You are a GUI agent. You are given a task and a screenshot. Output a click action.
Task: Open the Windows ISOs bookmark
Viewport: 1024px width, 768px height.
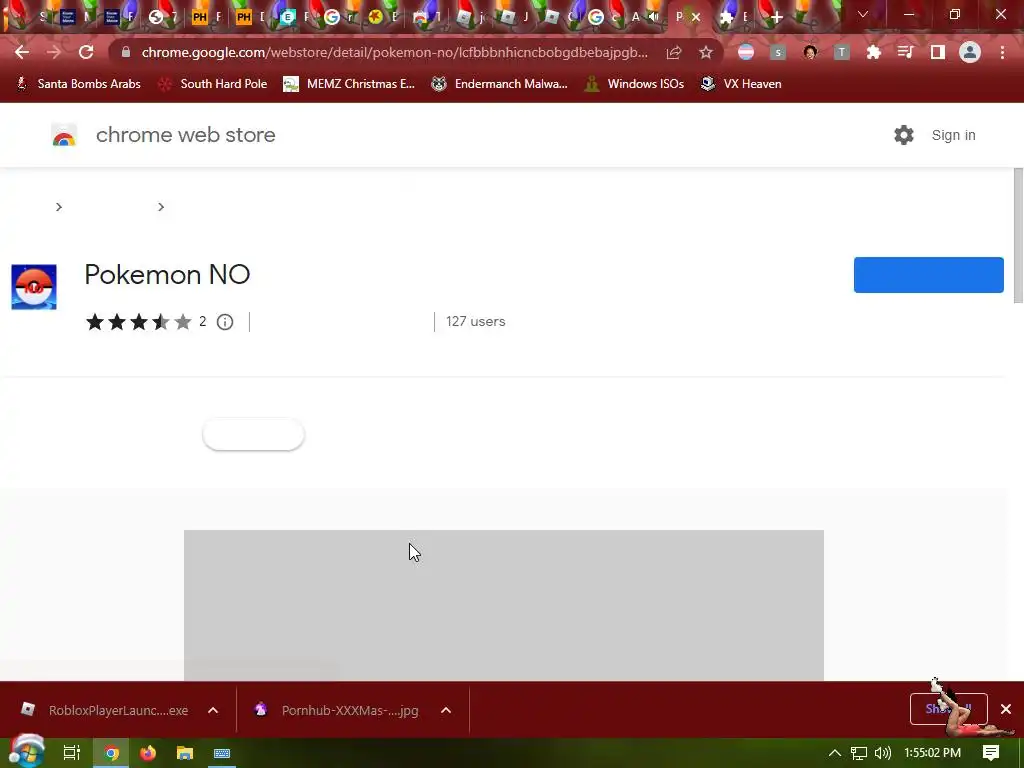[634, 84]
